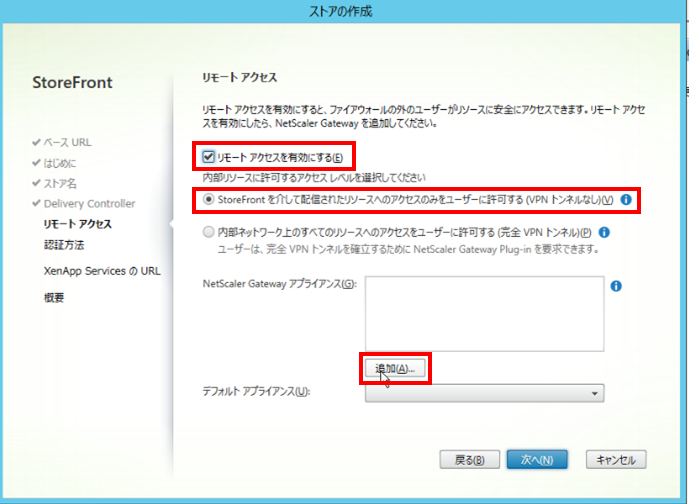The image size is (689, 504).
Task: Click the 戻る(B) button
Action: (x=469, y=460)
